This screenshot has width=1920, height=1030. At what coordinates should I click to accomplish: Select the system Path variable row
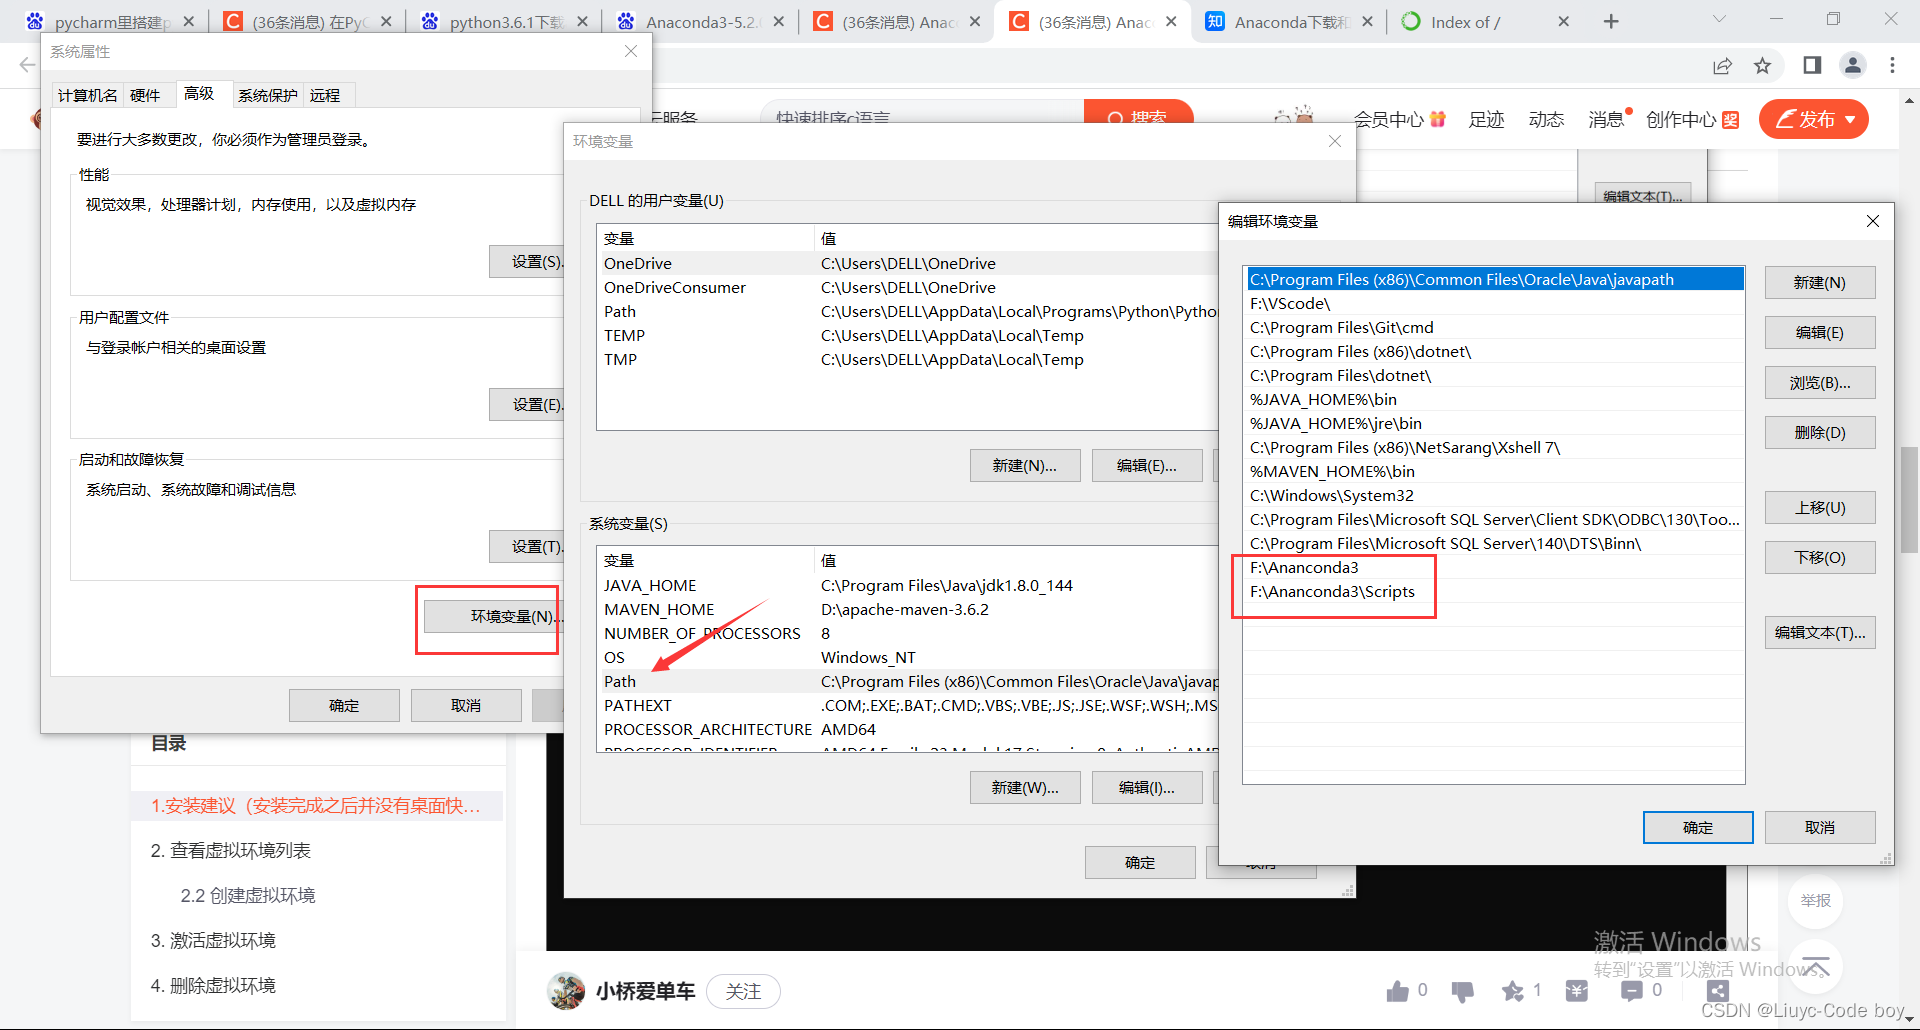908,682
